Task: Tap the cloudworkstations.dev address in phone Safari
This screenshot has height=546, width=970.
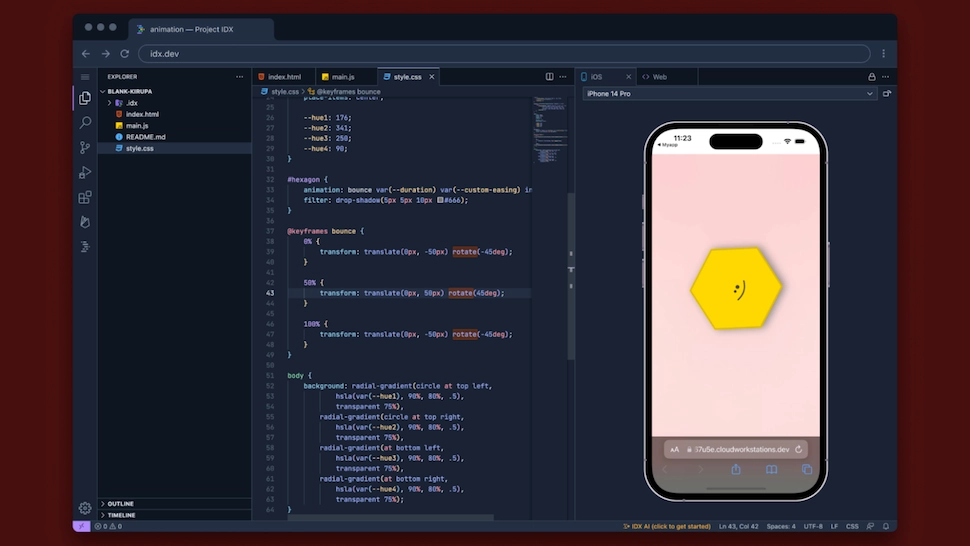Action: point(741,450)
